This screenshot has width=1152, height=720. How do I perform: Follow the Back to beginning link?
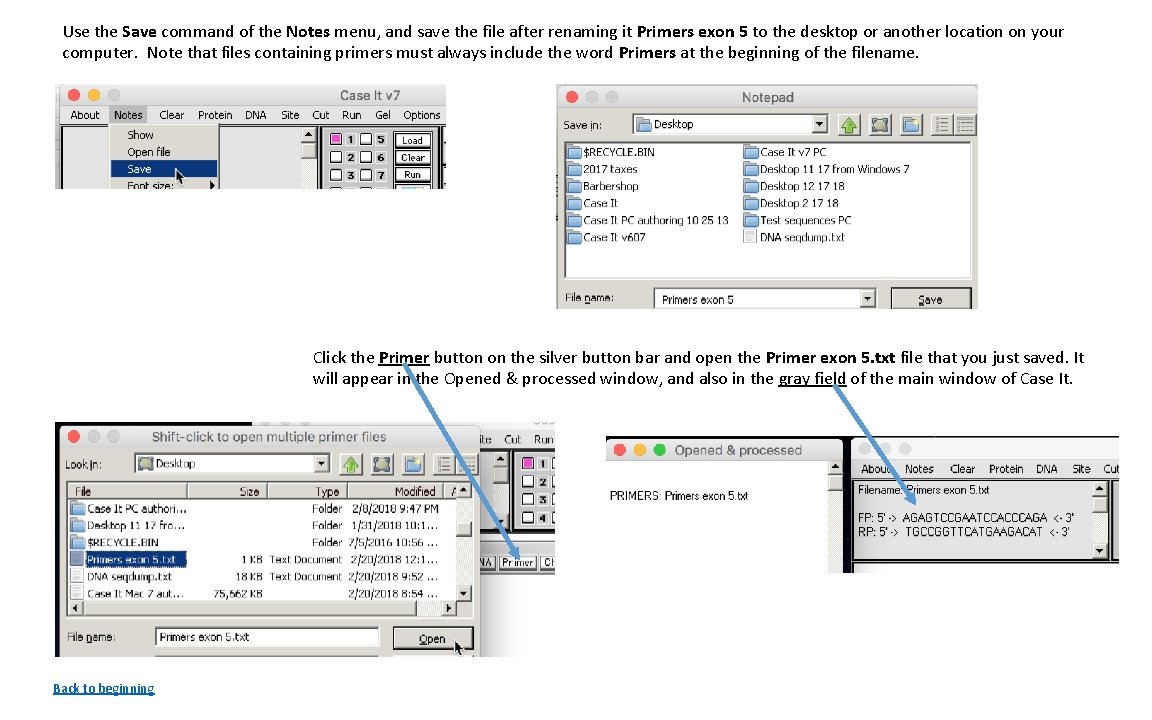pyautogui.click(x=103, y=688)
